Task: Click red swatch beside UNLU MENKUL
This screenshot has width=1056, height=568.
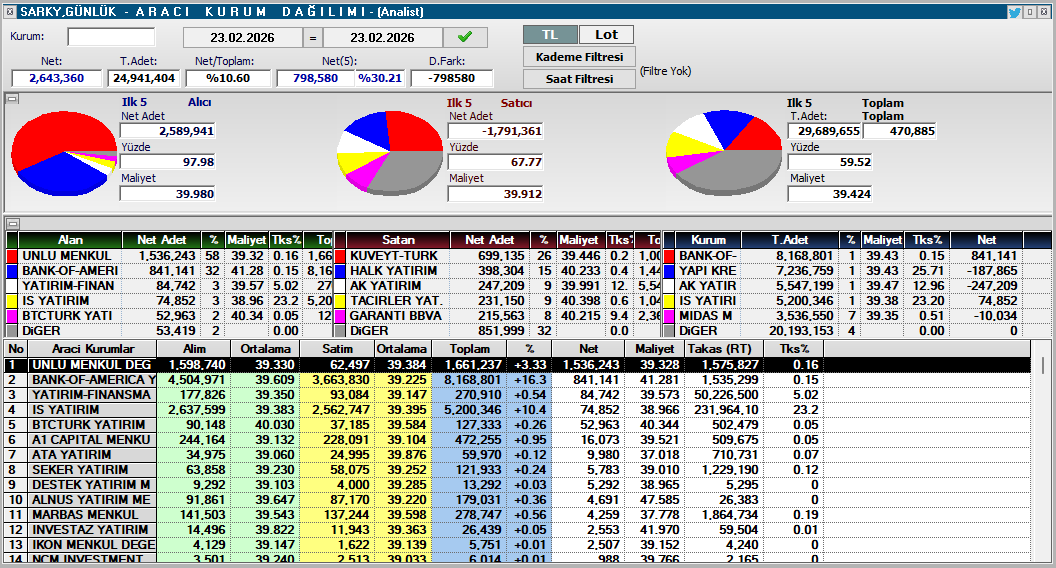Action: [11, 256]
